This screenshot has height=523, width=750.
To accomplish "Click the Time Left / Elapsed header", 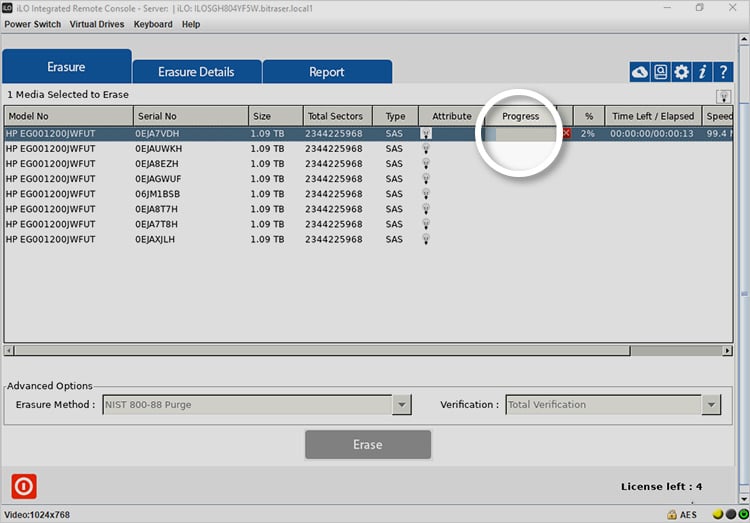I will (653, 116).
